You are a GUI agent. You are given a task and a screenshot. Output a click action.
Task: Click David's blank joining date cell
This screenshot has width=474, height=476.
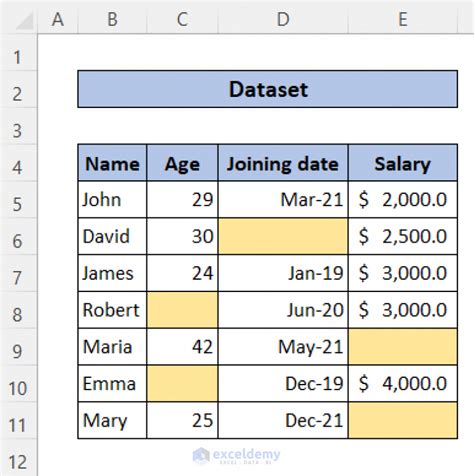coord(283,236)
